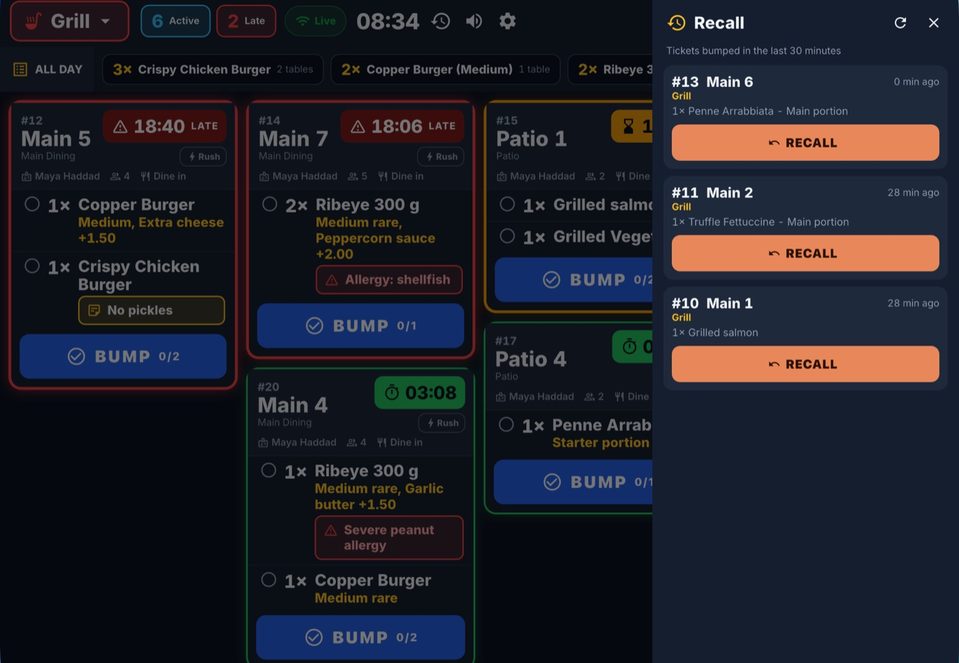Screen dimensions: 959x663
Task: Bump the Patio 4 ticket
Action: point(573,482)
